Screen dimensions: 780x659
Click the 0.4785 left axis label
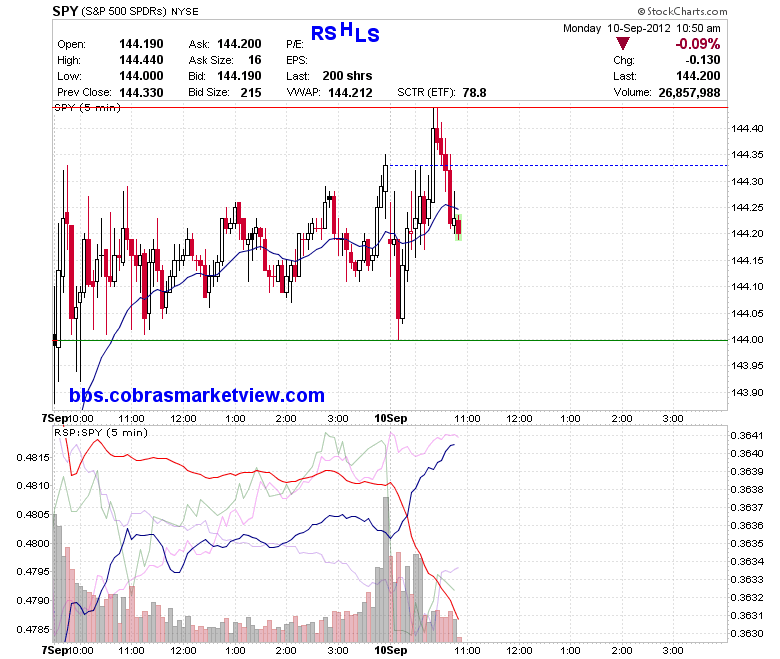[x=33, y=629]
